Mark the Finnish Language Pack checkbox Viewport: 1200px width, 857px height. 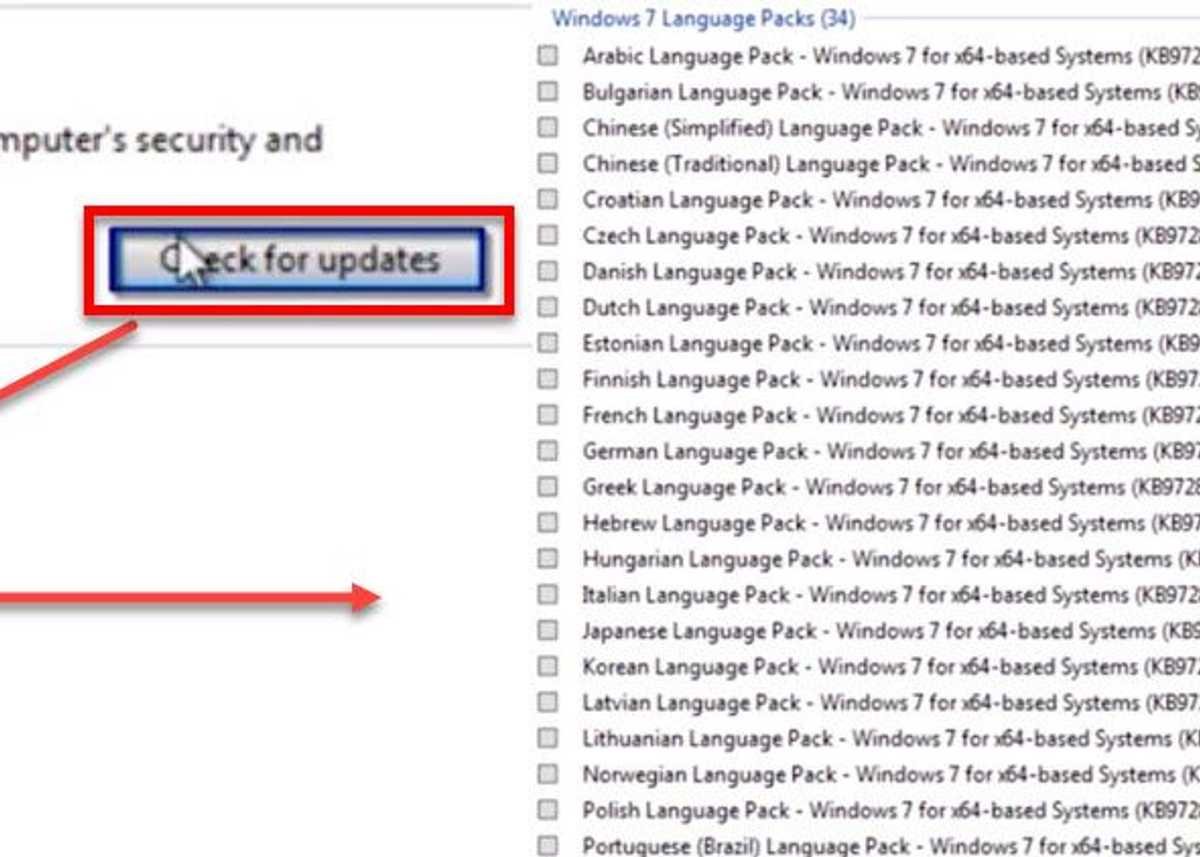tap(547, 379)
